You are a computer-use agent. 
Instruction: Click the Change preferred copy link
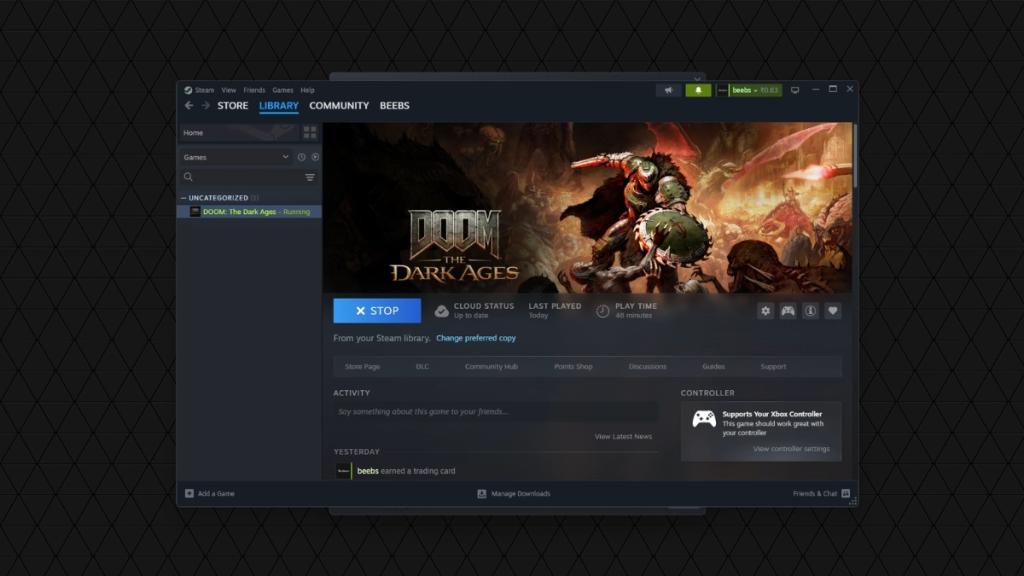pos(477,338)
